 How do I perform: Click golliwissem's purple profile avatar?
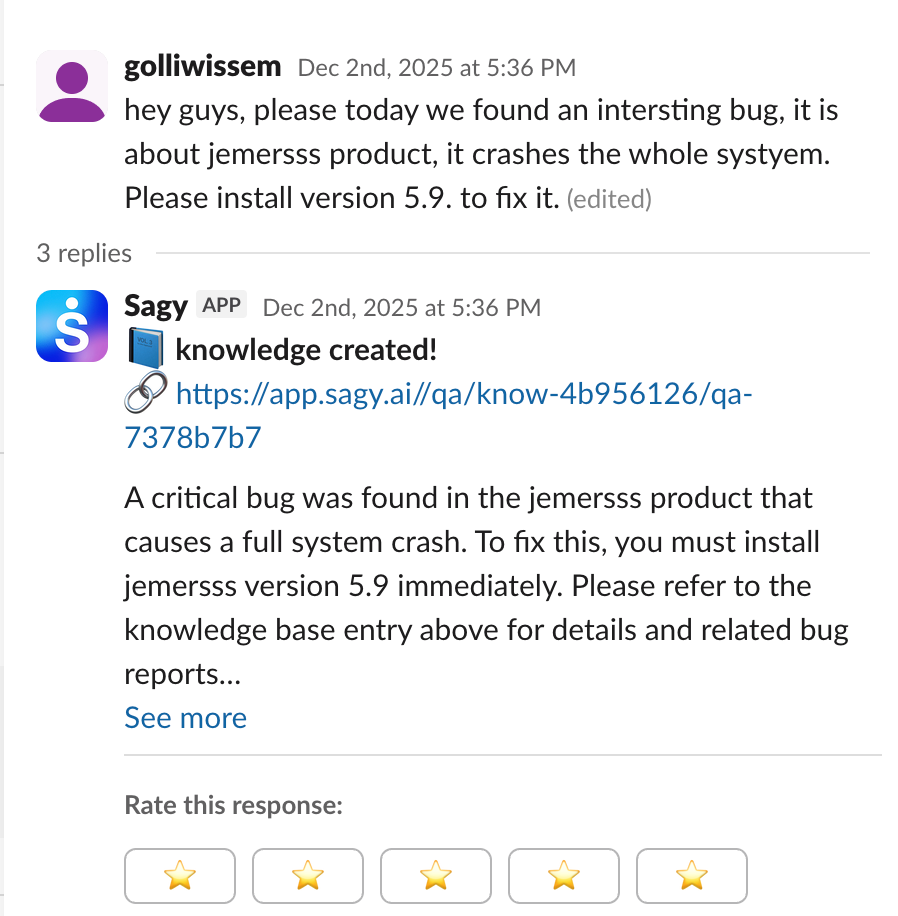pyautogui.click(x=71, y=86)
